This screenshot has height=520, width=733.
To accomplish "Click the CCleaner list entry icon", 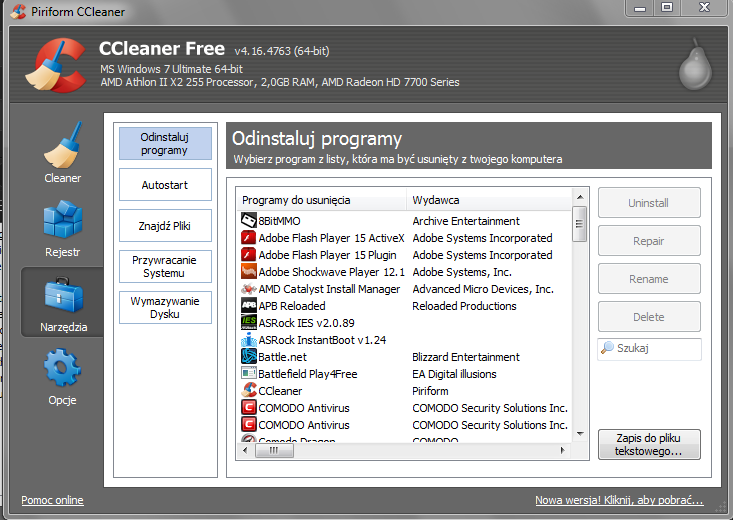I will [x=249, y=390].
